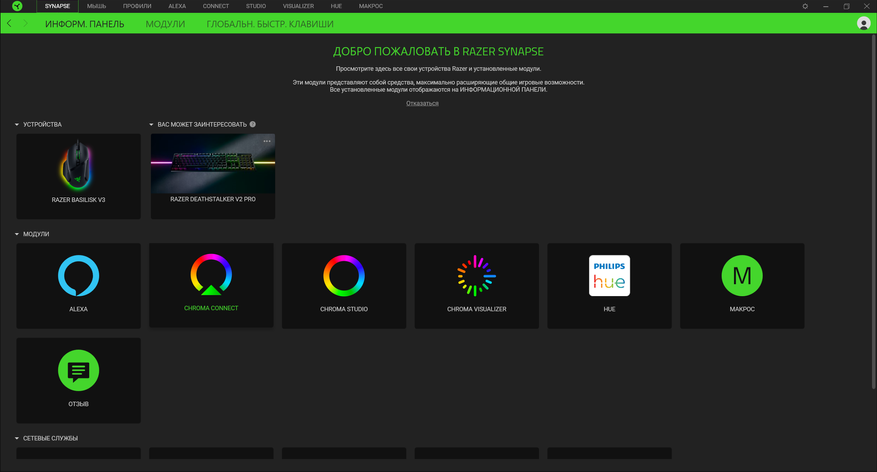This screenshot has height=472, width=877.
Task: Select the Razer Basilisk V3 mouse image
Action: [x=78, y=166]
